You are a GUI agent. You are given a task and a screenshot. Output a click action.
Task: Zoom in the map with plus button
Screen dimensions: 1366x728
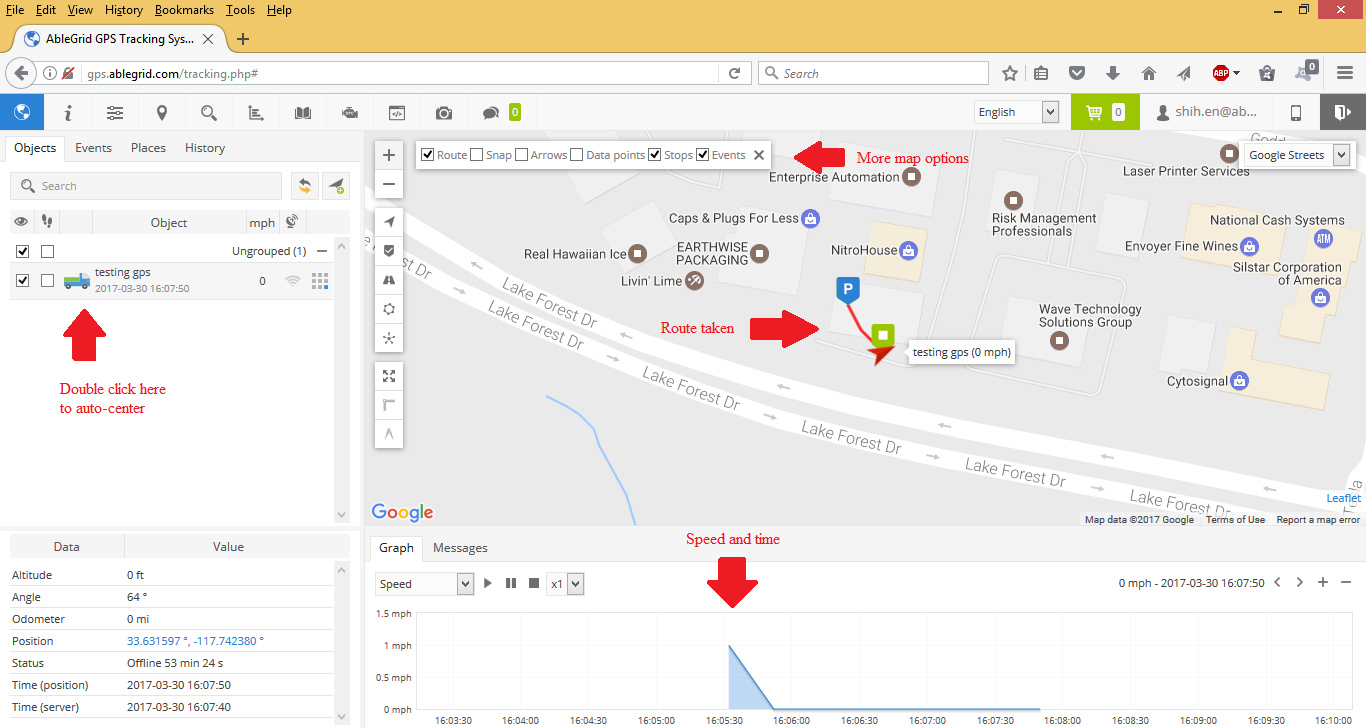pos(389,154)
